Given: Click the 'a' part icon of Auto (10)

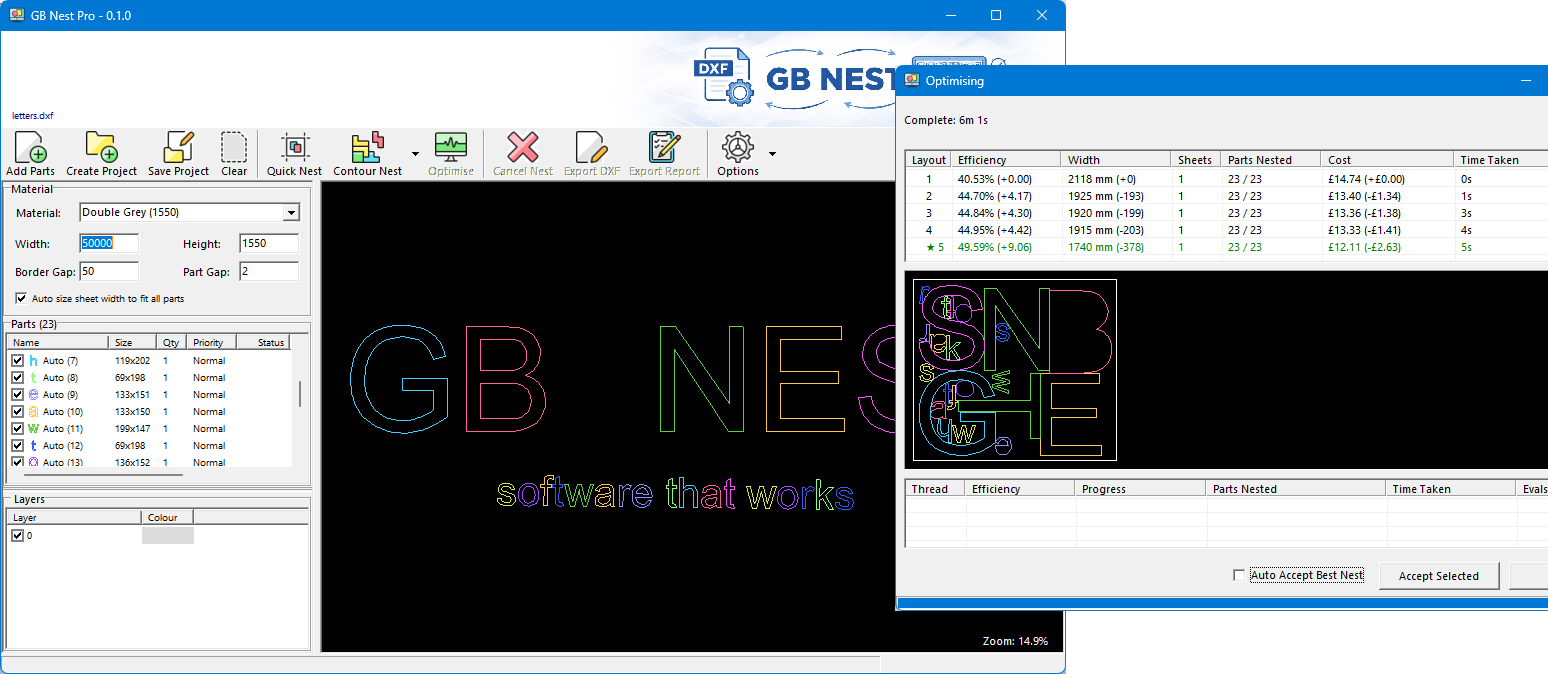Looking at the screenshot, I should coord(33,412).
